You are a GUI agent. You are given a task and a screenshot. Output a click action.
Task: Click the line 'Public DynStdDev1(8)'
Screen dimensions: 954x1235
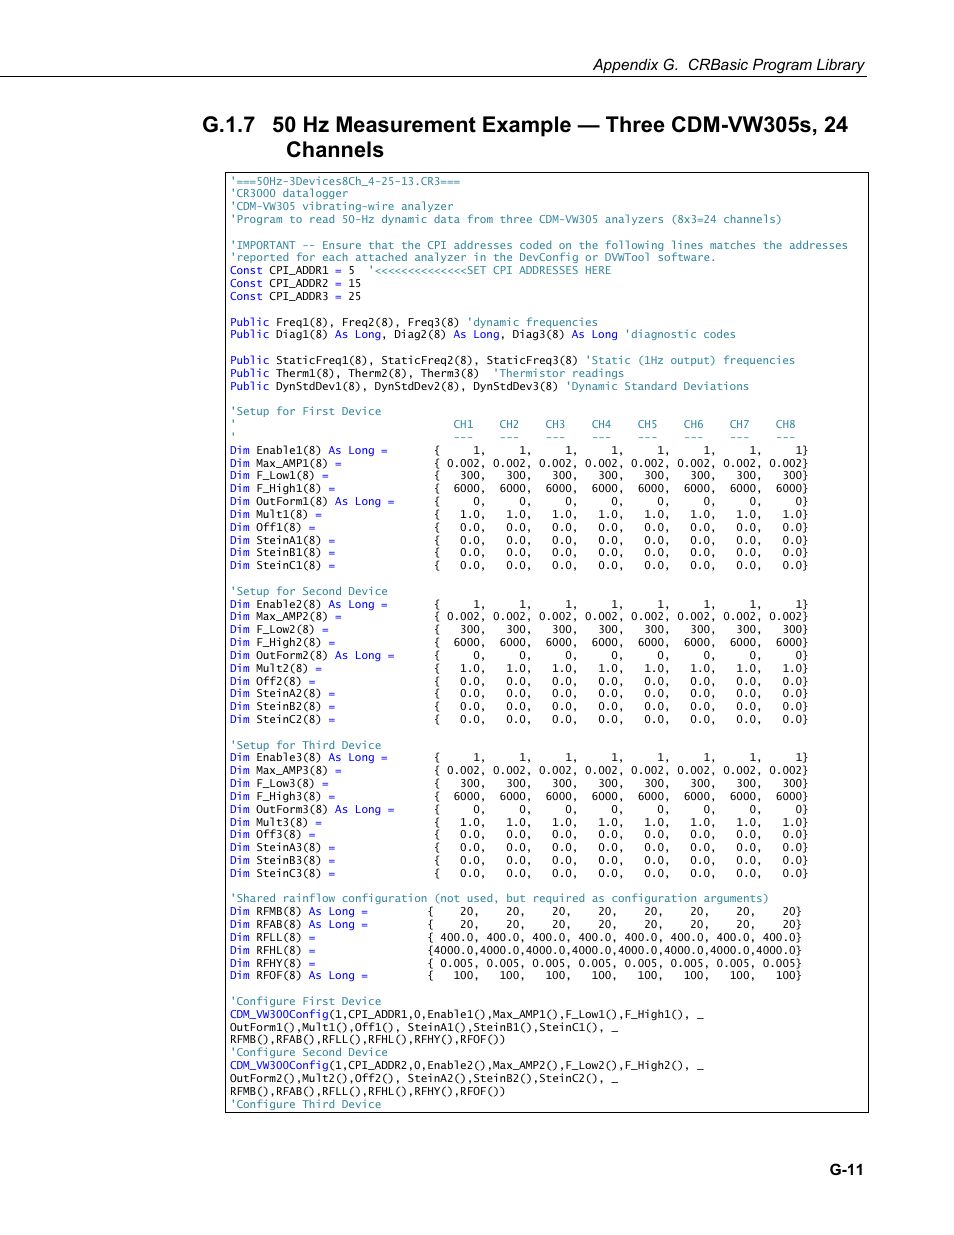coord(489,386)
